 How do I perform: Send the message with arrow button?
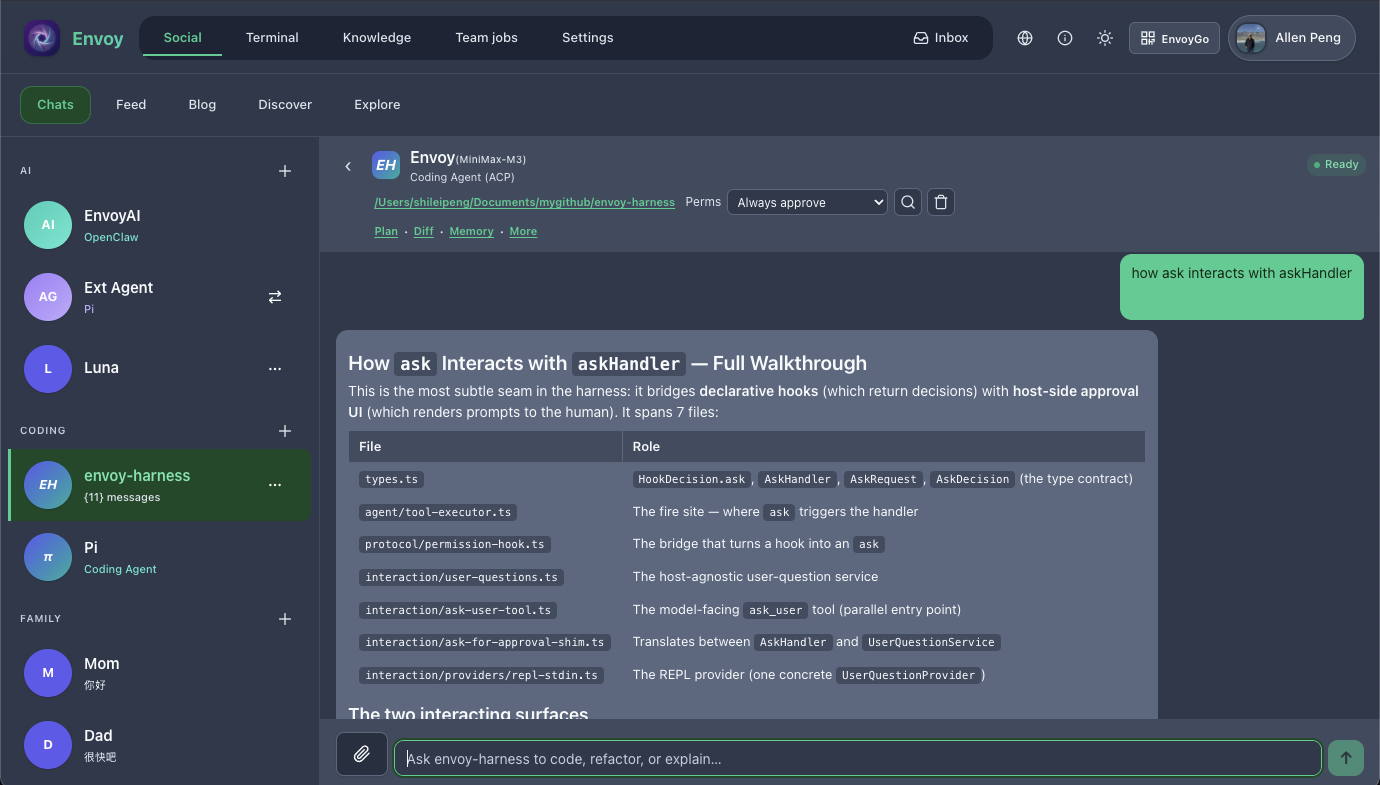(x=1346, y=757)
